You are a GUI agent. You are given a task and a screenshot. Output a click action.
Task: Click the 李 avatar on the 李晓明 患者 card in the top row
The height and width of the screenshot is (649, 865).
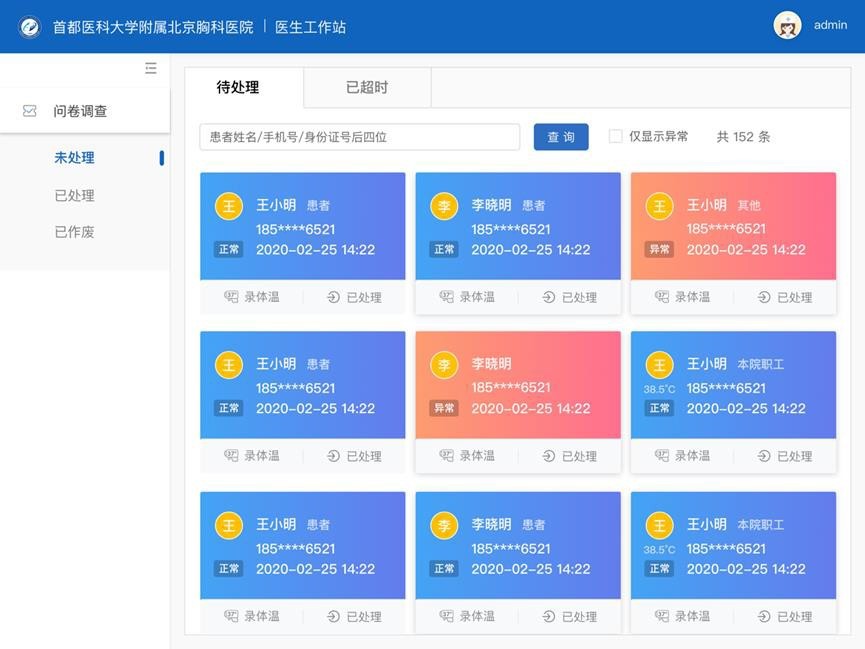click(444, 206)
